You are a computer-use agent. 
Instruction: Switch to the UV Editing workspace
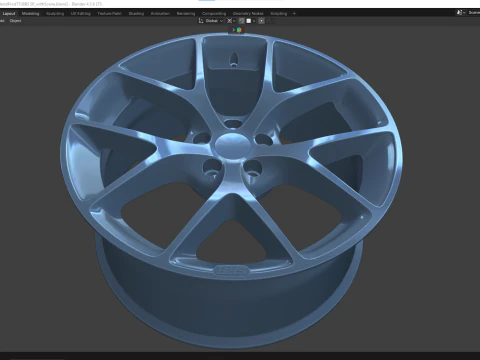coord(81,14)
